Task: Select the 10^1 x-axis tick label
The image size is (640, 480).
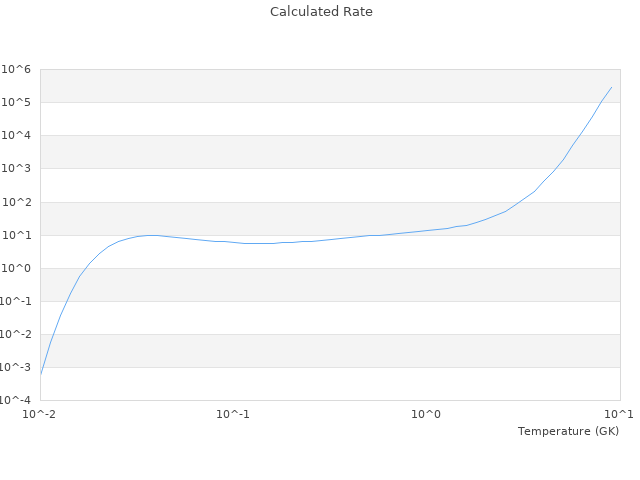Action: pos(619,414)
